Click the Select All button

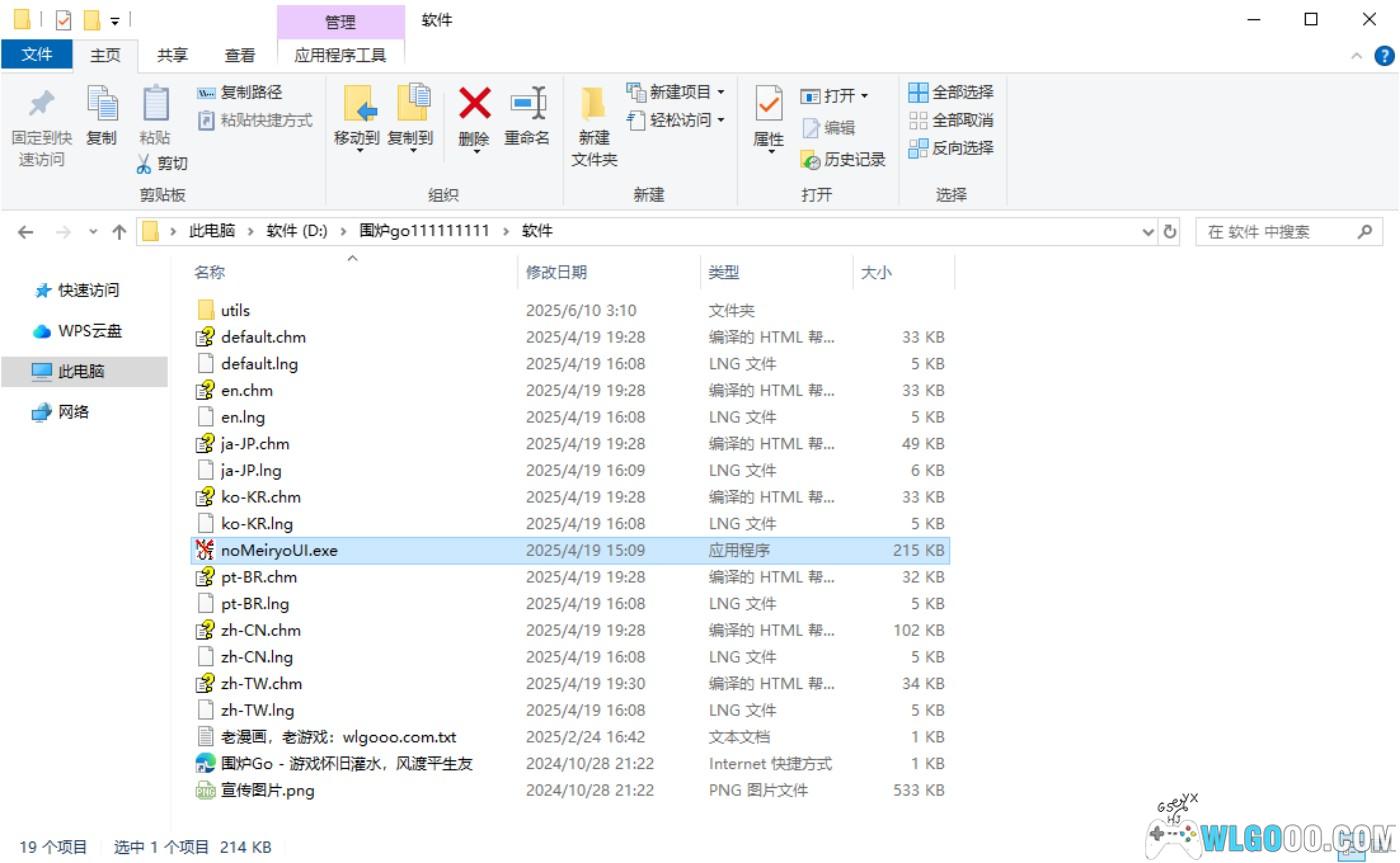tap(951, 92)
